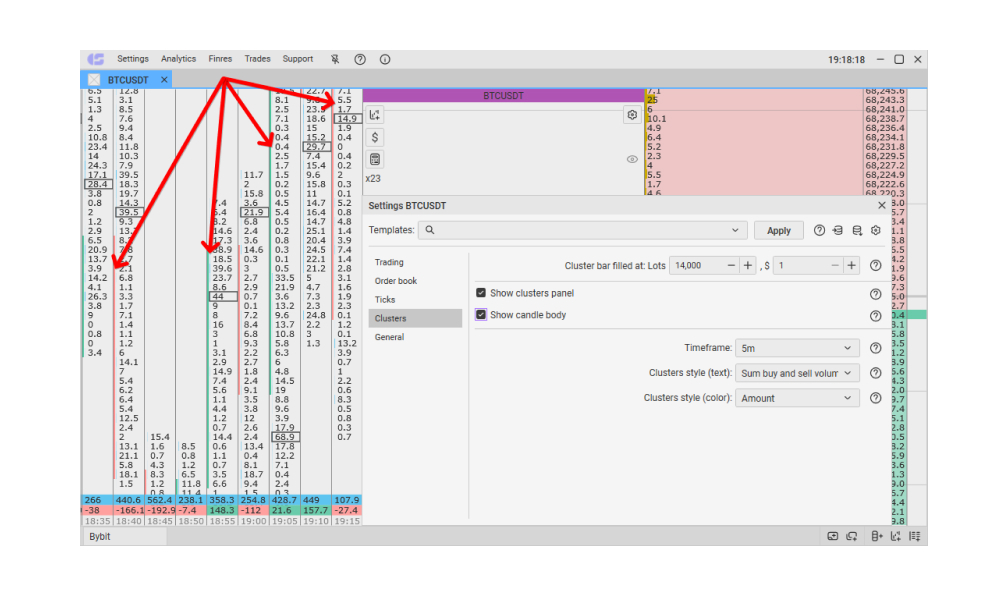
Task: Increase dollar value with plus button
Action: click(852, 266)
